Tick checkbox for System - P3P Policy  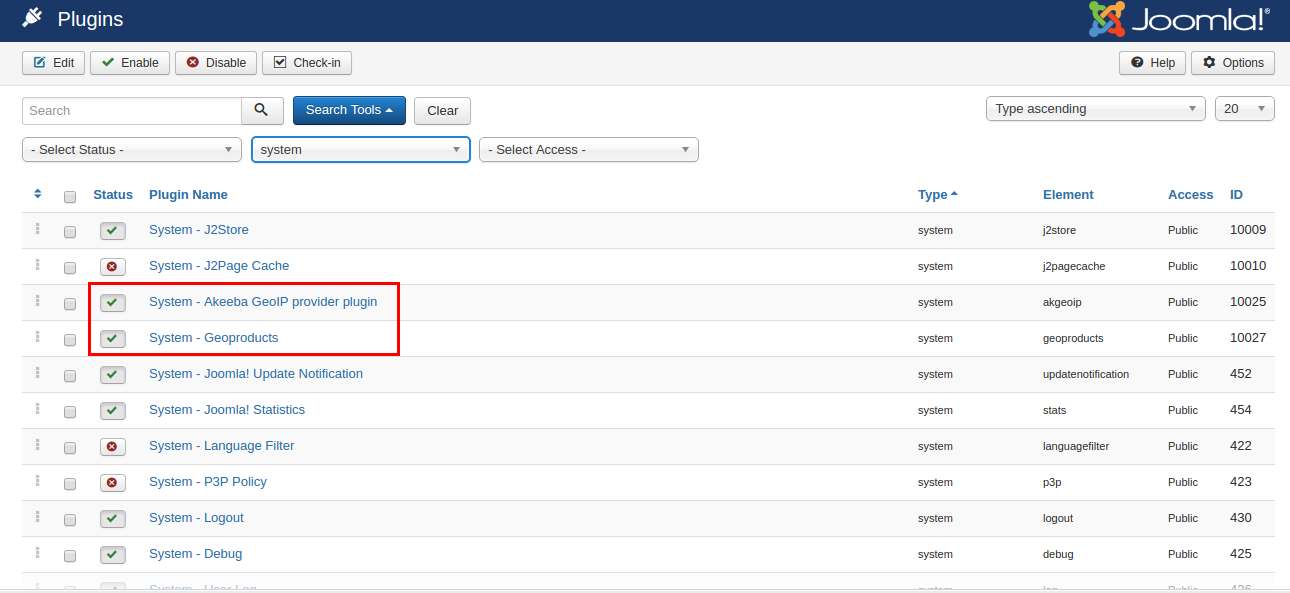pos(70,484)
